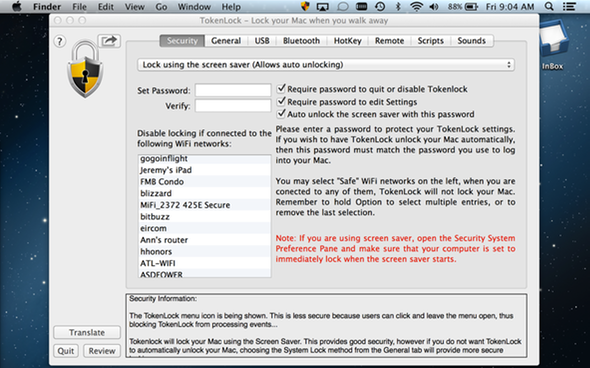Toggle Require password to quit or disable Tokenlock
The height and width of the screenshot is (368, 590).
(281, 89)
